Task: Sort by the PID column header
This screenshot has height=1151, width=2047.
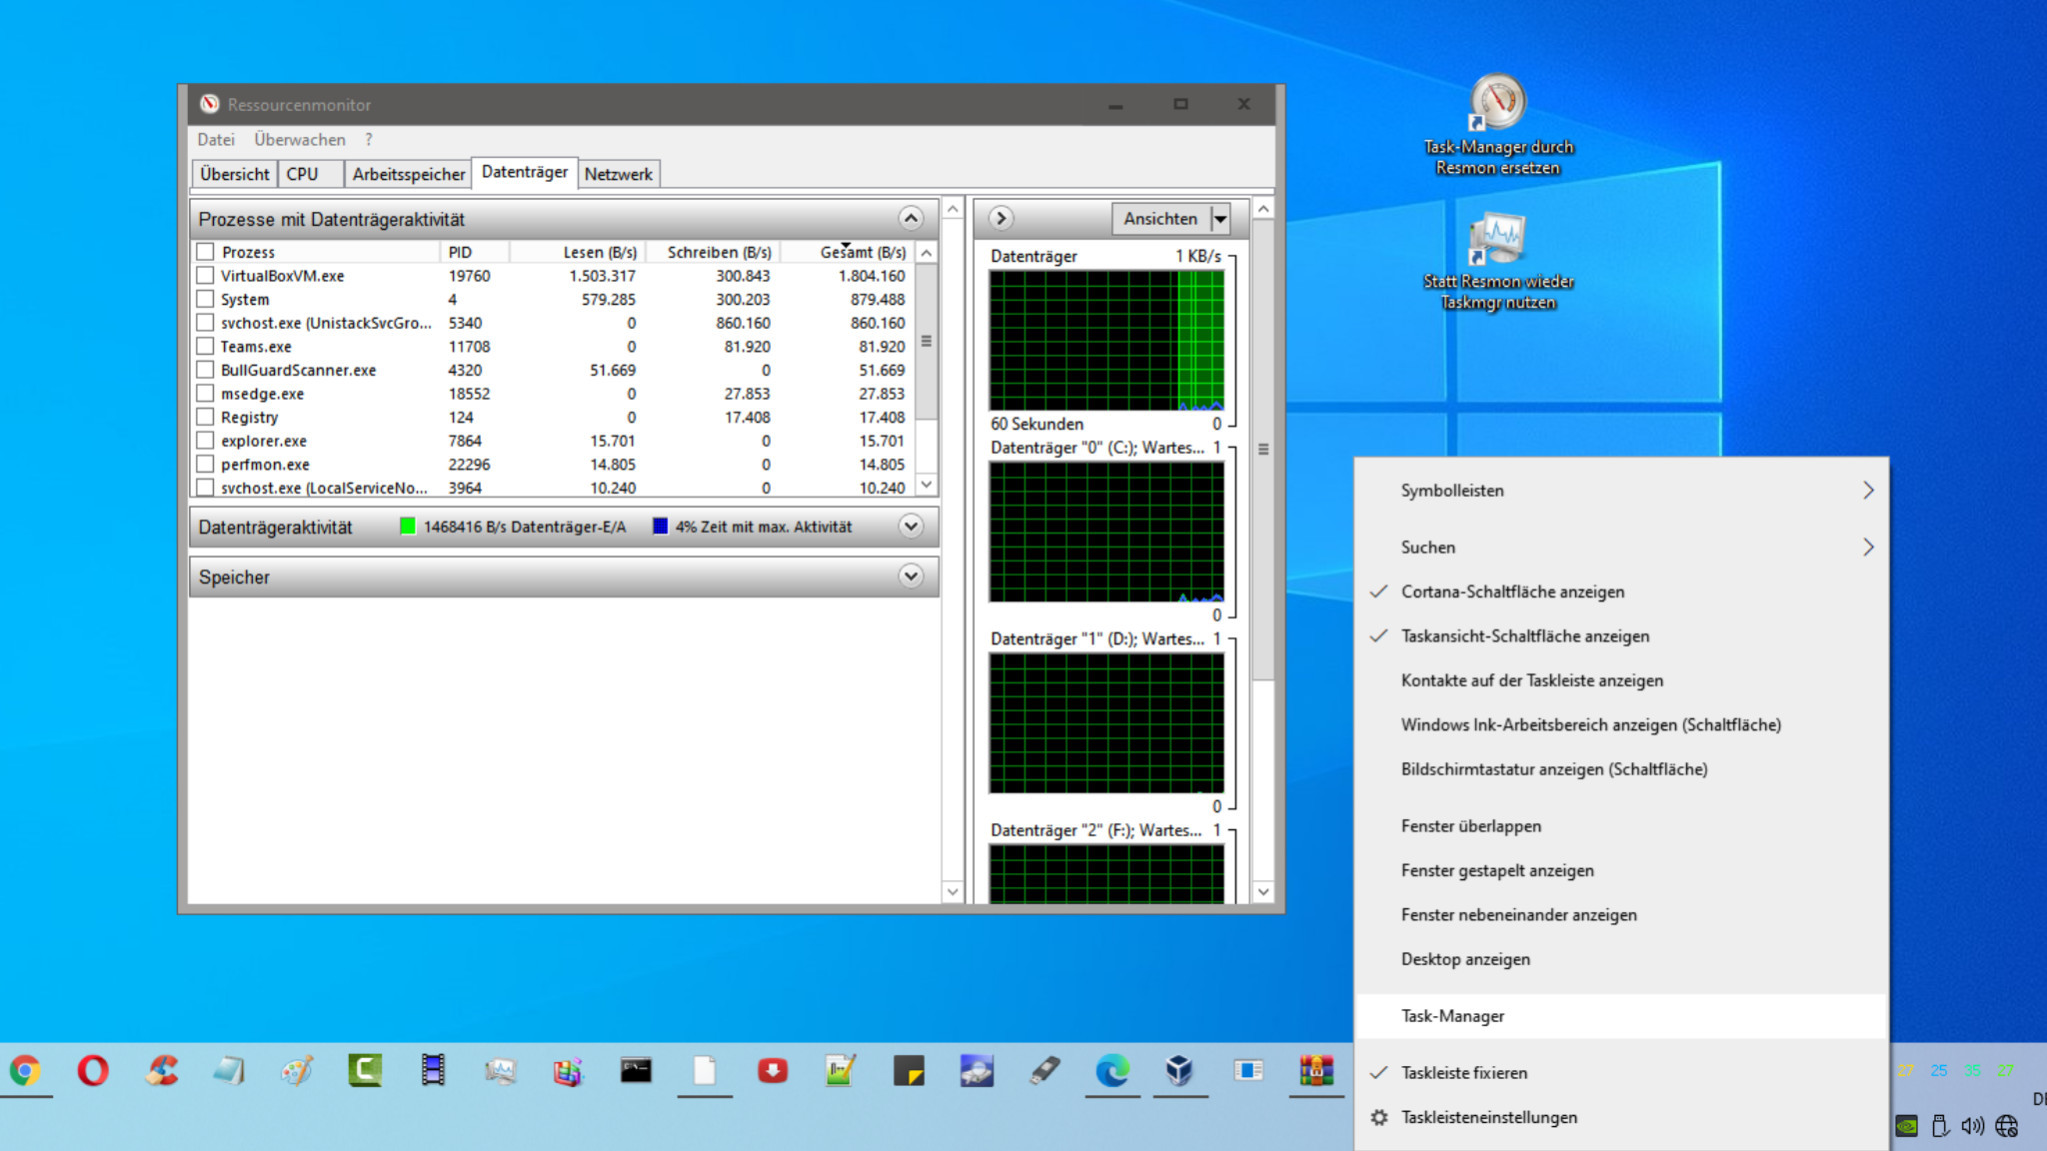Action: (475, 252)
